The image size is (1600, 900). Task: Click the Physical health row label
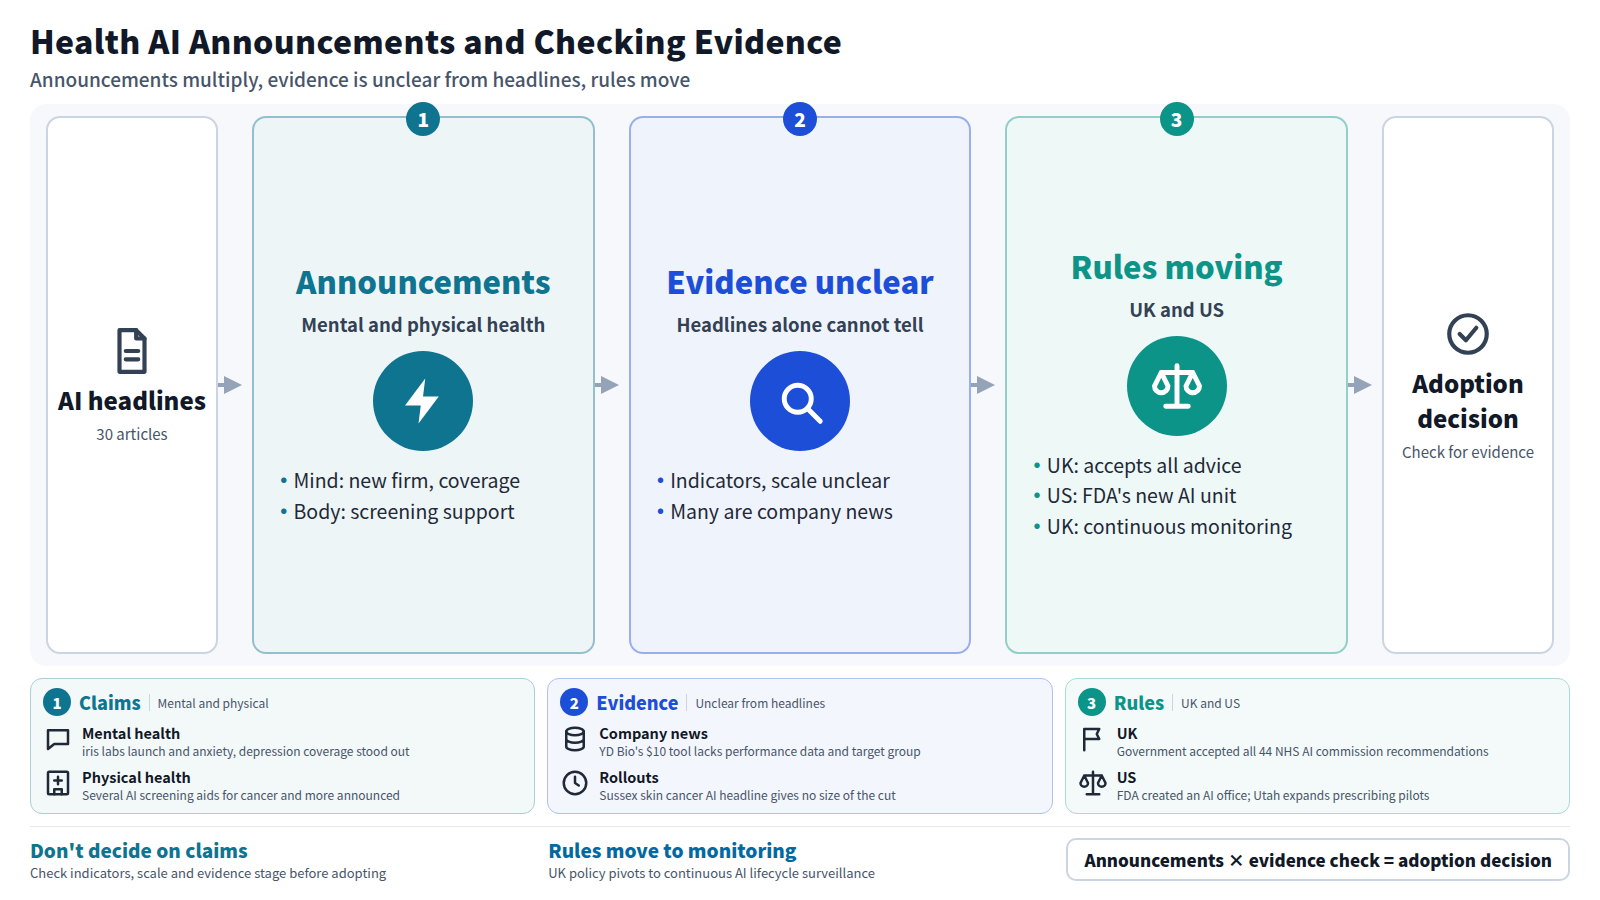point(136,778)
